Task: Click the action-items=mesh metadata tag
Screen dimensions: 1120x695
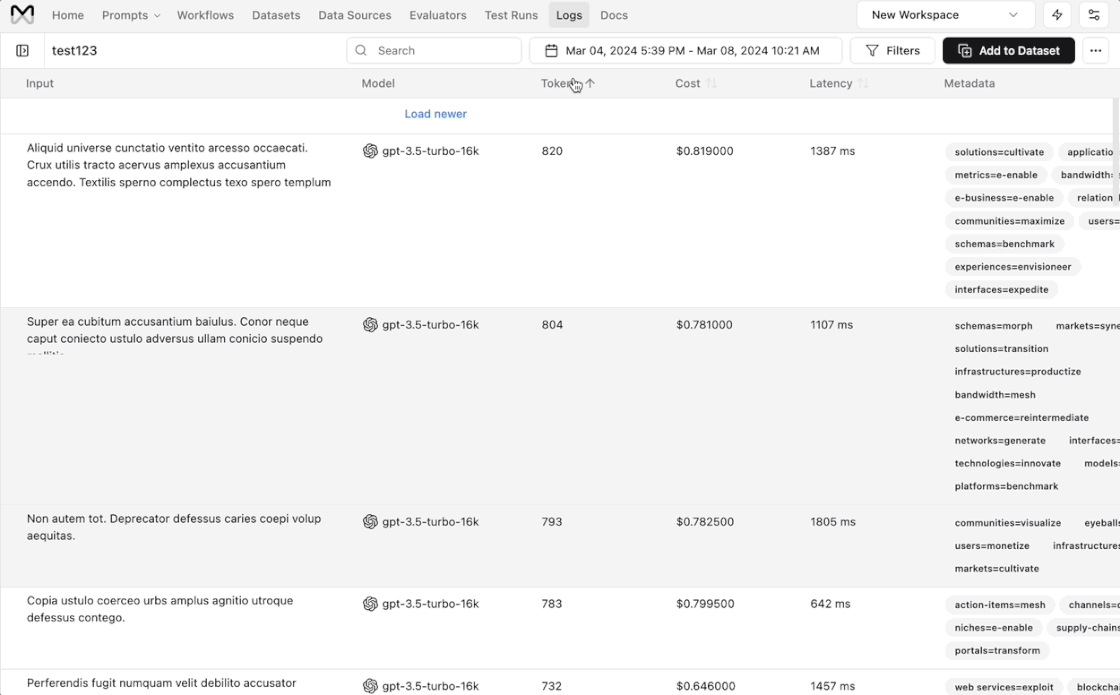Action: point(999,605)
